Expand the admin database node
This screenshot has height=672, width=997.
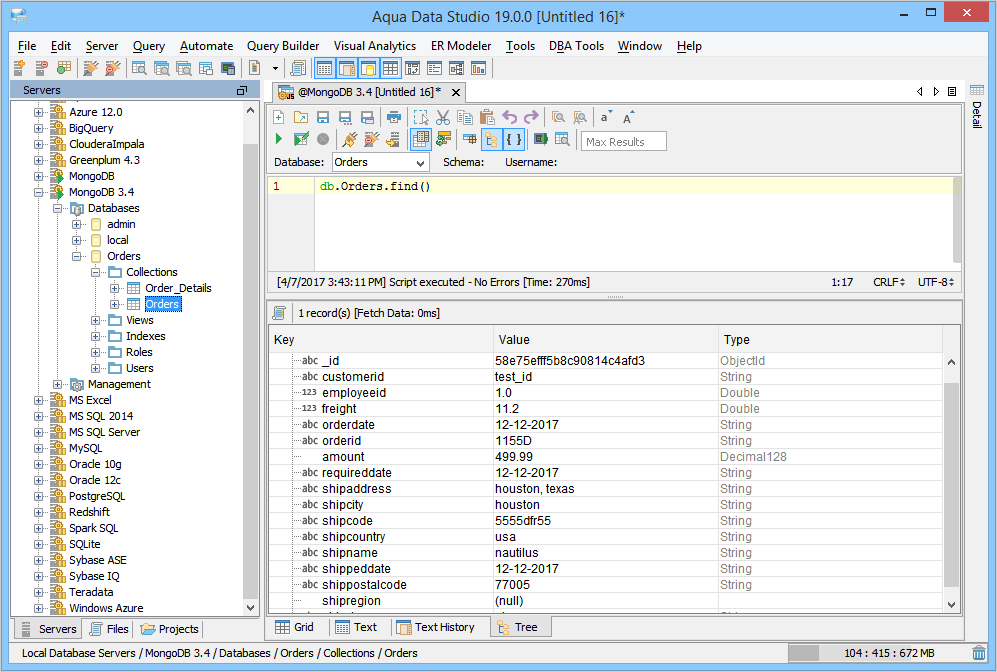(x=77, y=224)
